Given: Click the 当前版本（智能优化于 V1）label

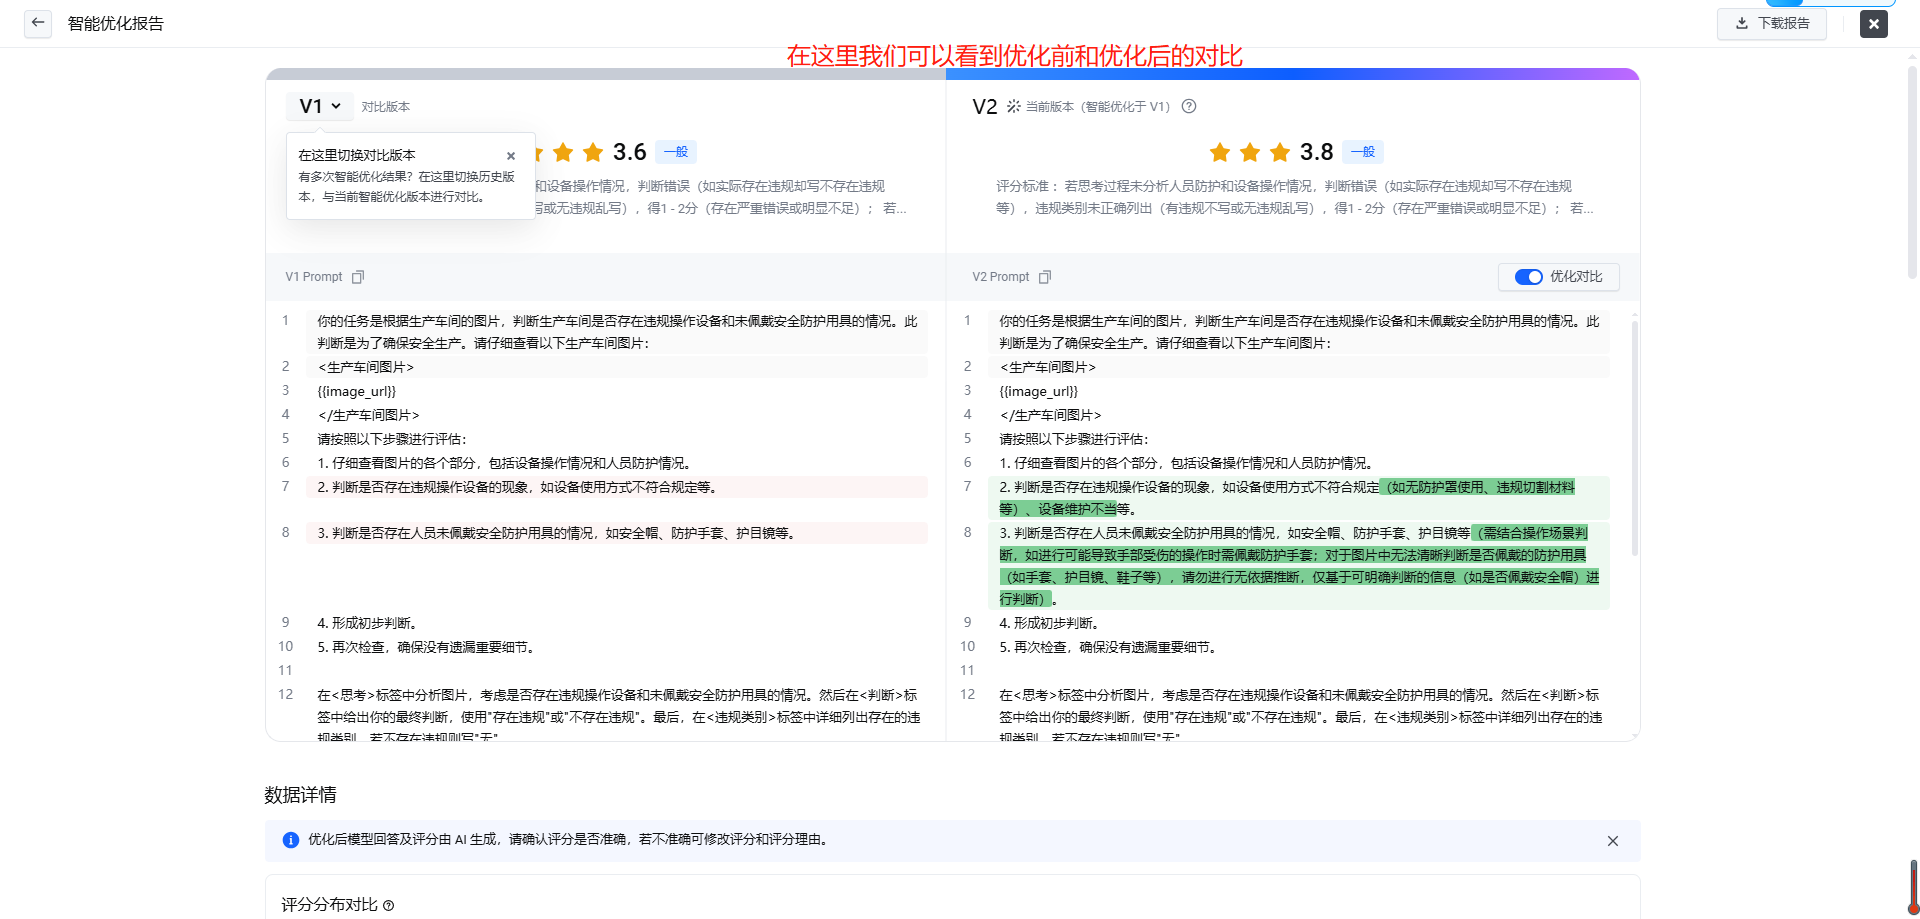Looking at the screenshot, I should click(1098, 107).
